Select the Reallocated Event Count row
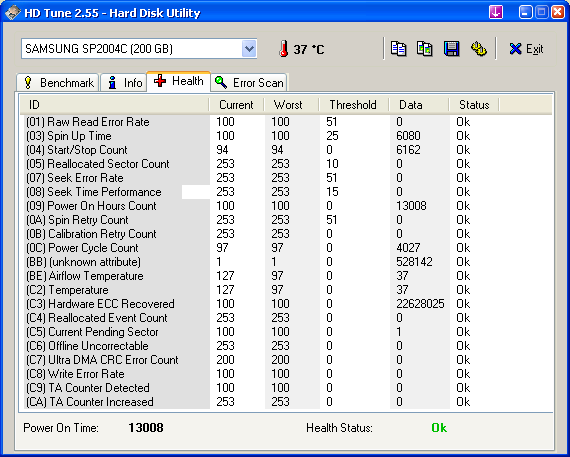570x457 pixels. [x=286, y=318]
